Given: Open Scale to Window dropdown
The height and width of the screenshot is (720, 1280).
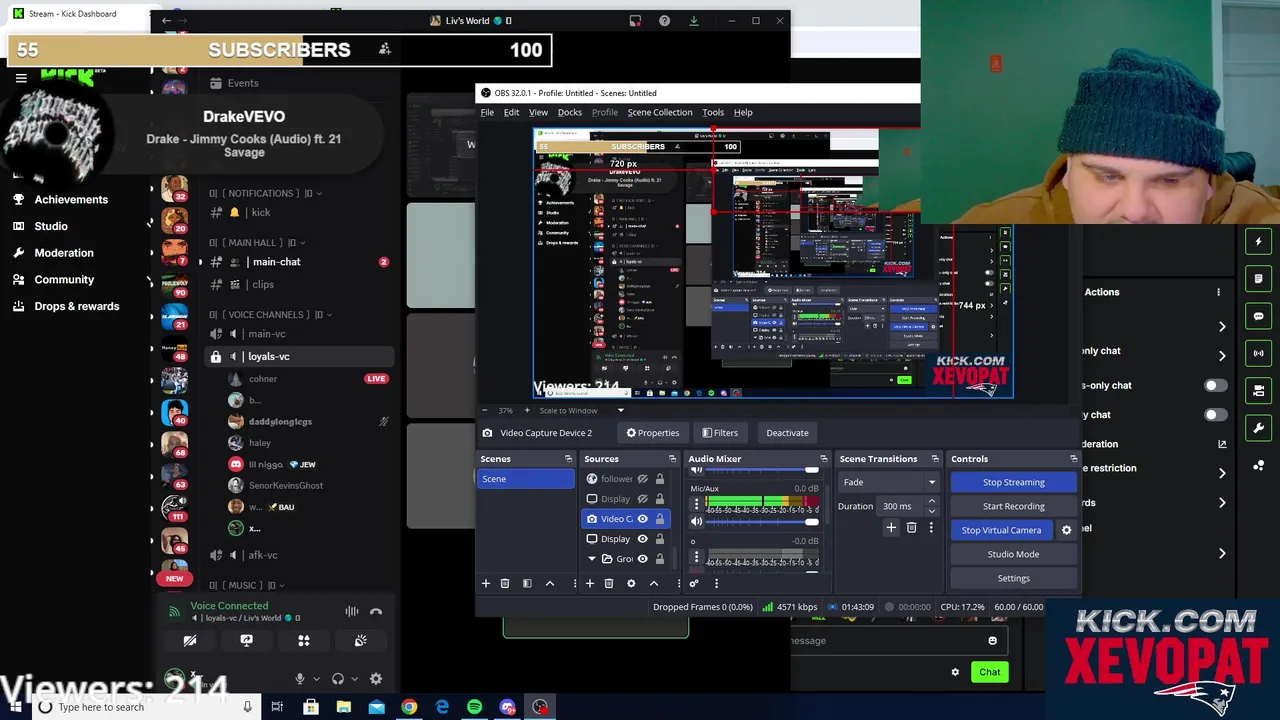Looking at the screenshot, I should point(580,411).
